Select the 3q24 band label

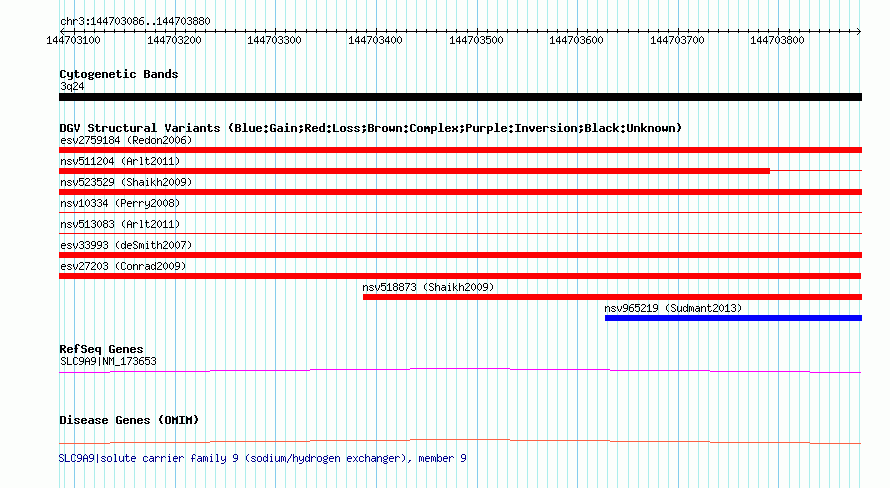(72, 86)
